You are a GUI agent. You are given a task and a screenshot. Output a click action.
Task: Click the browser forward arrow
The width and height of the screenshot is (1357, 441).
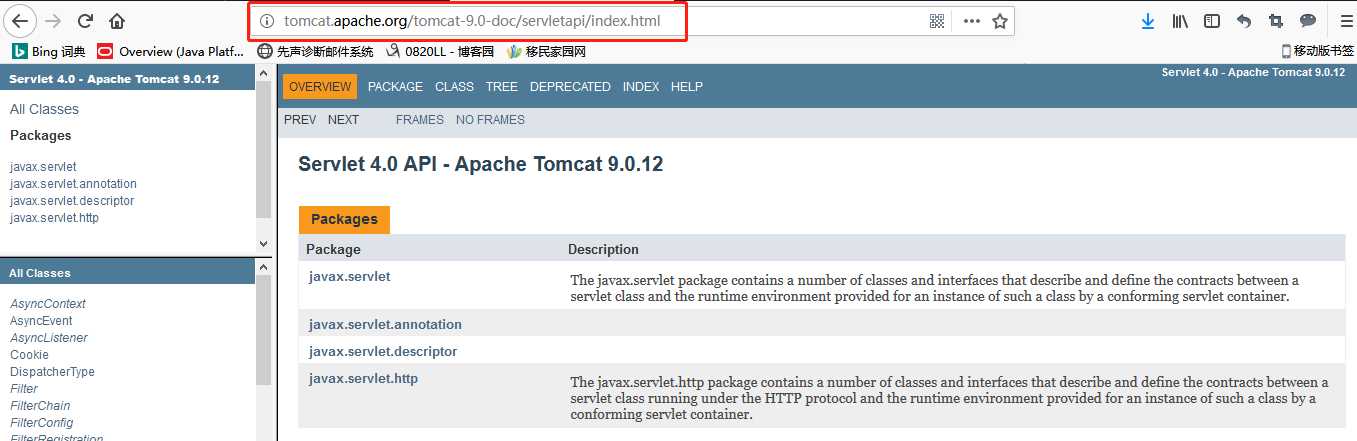[x=53, y=20]
